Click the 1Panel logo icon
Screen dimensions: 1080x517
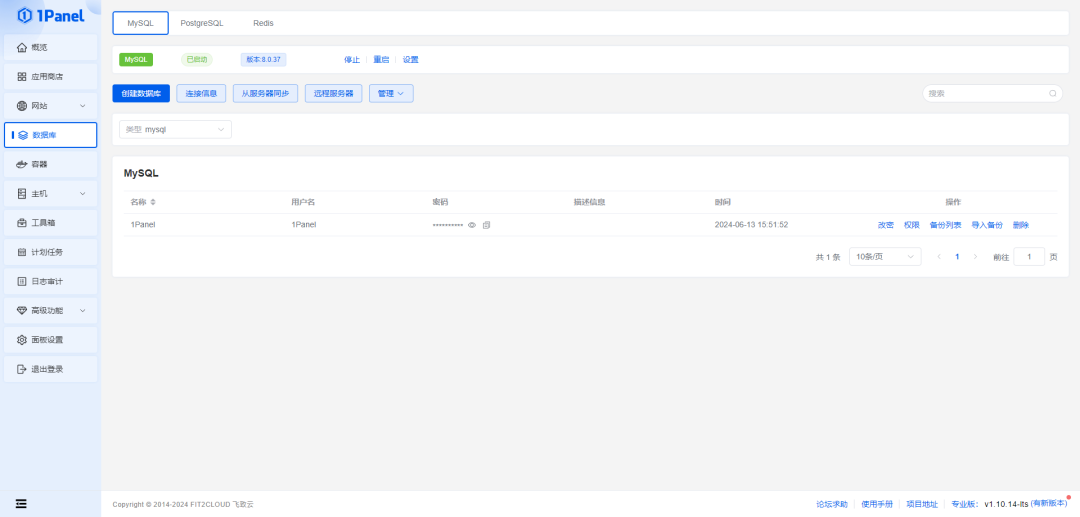point(25,14)
